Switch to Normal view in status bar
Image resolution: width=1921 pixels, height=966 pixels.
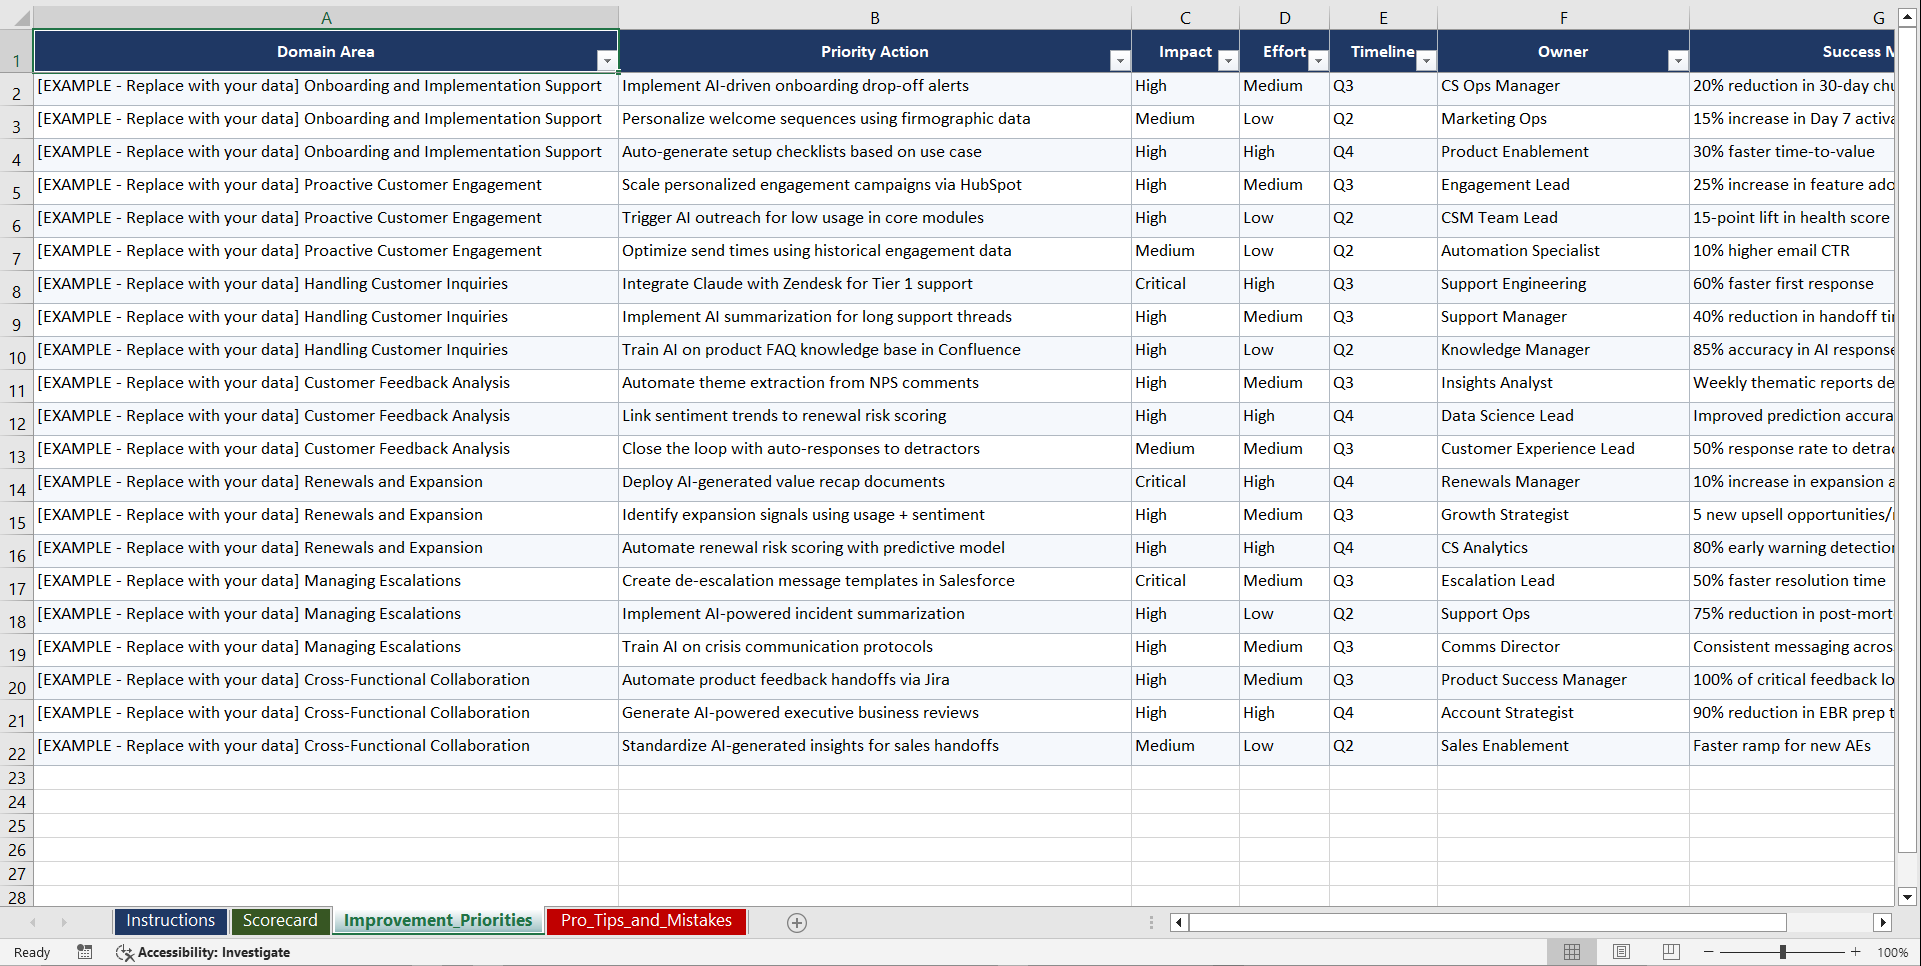pyautogui.click(x=1572, y=952)
